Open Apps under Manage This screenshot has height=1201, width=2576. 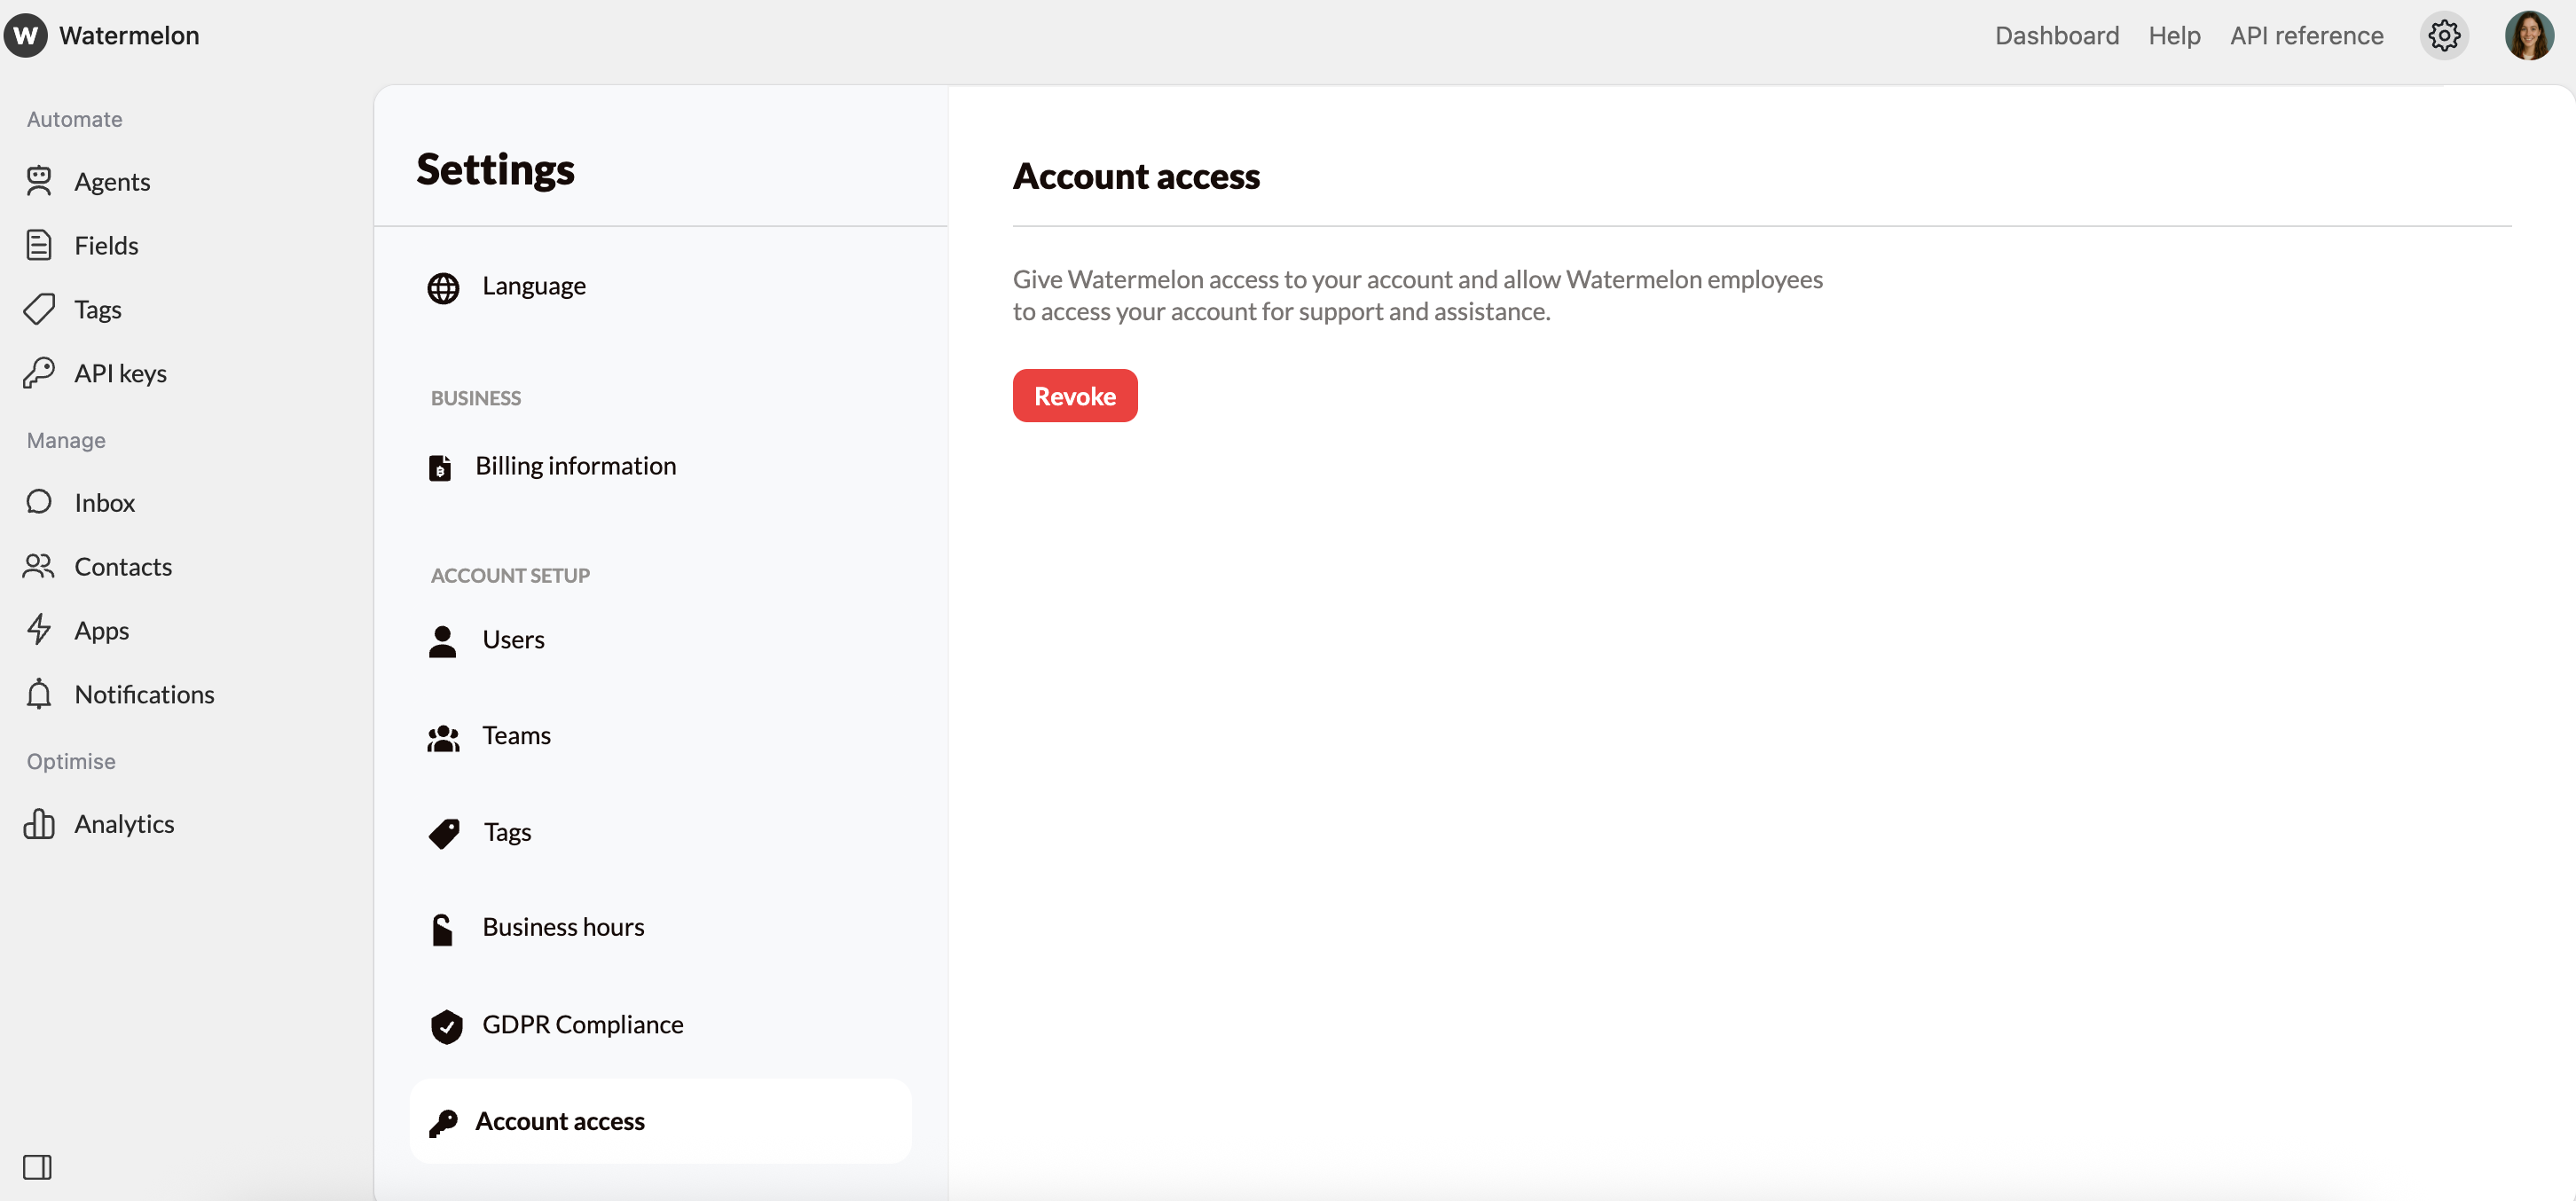101,630
